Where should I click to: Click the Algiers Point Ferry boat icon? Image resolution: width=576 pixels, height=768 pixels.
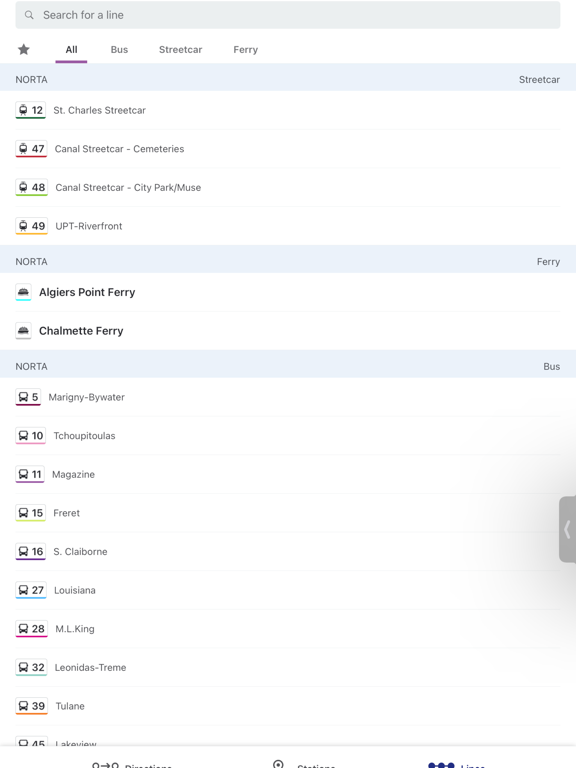(x=23, y=292)
